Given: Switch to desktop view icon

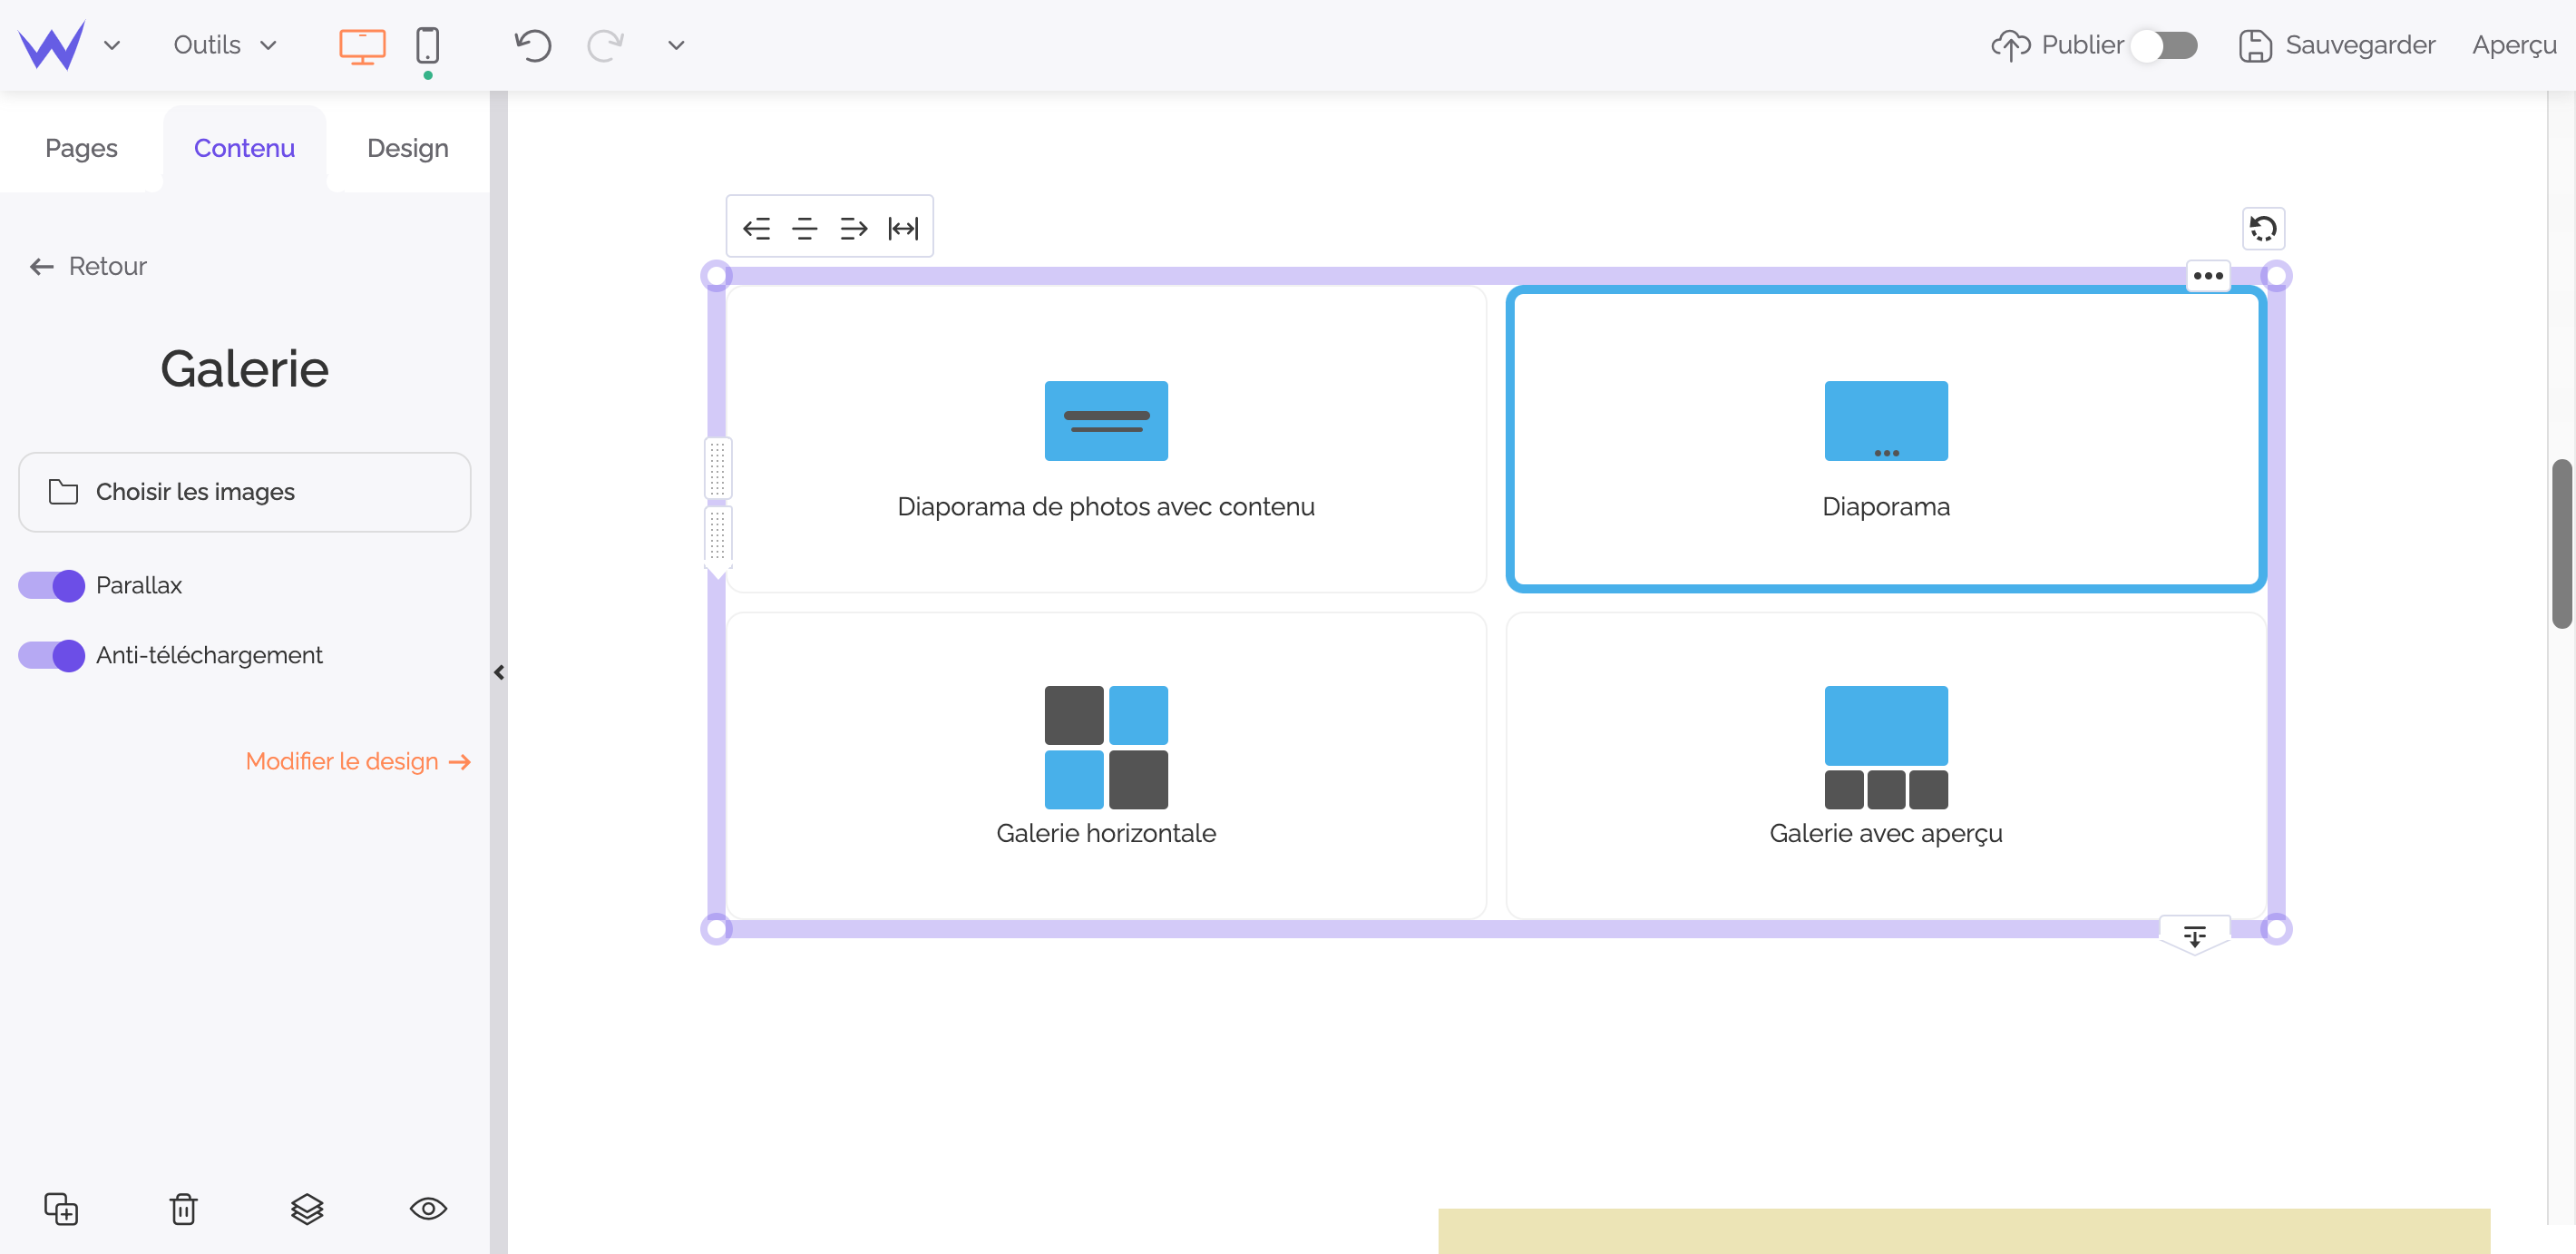Looking at the screenshot, I should 362,46.
